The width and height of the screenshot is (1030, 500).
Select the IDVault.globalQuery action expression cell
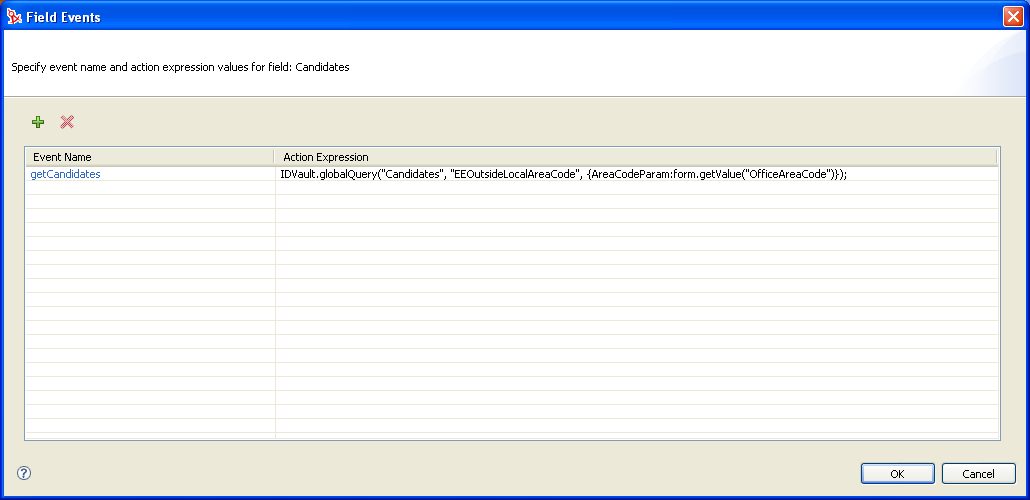(x=637, y=174)
